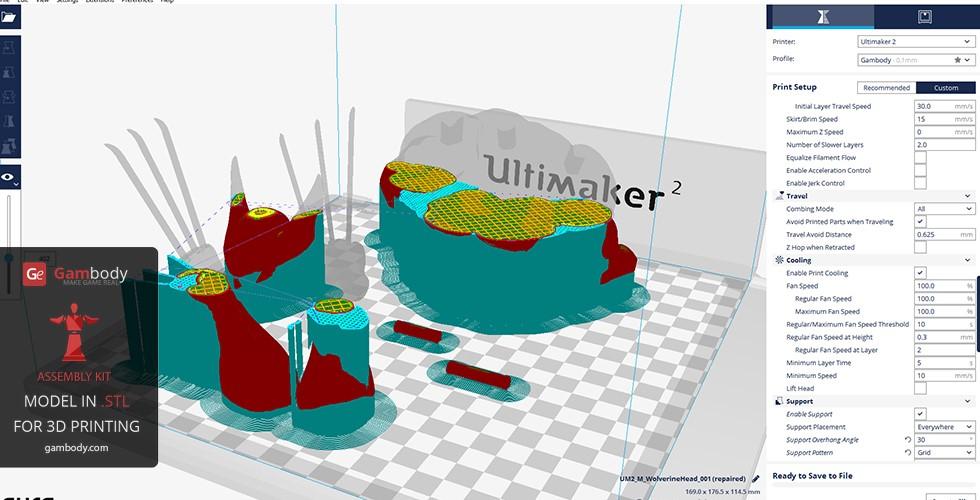Open the Help menu
Viewport: 980px width, 500px height.
pyautogui.click(x=167, y=1)
